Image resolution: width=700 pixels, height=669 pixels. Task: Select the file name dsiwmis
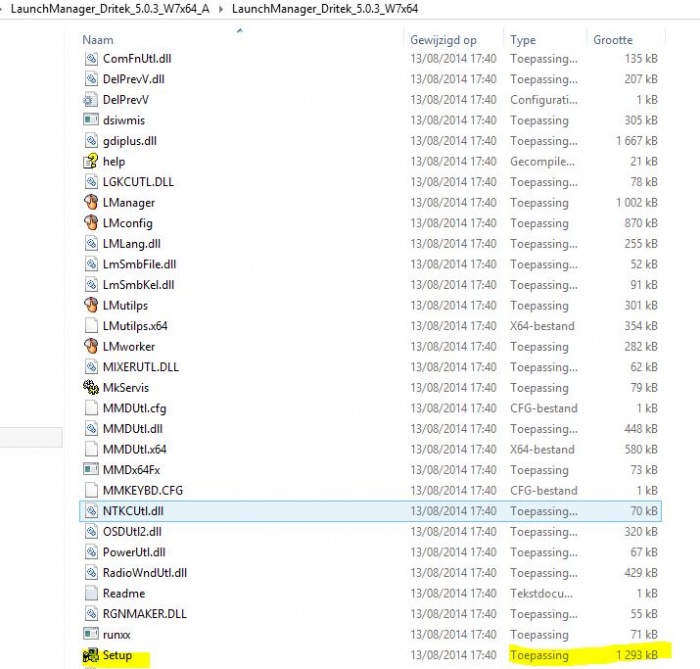pos(124,120)
